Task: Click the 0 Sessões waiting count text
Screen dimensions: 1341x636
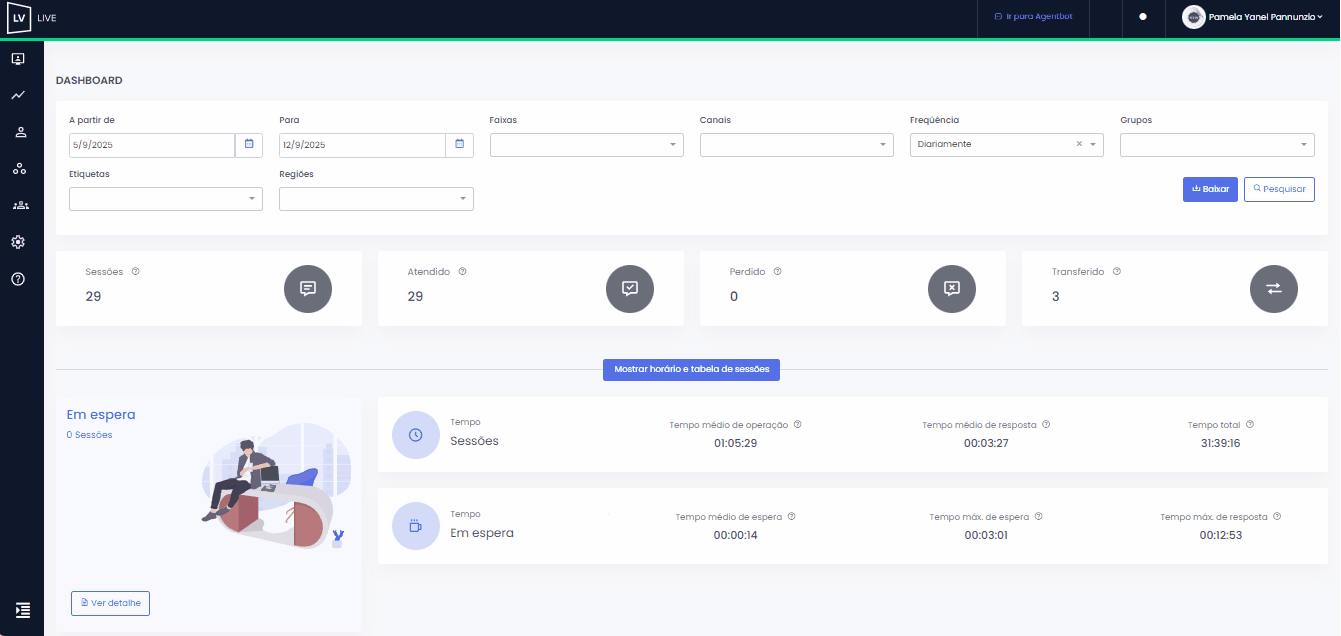Action: [89, 435]
